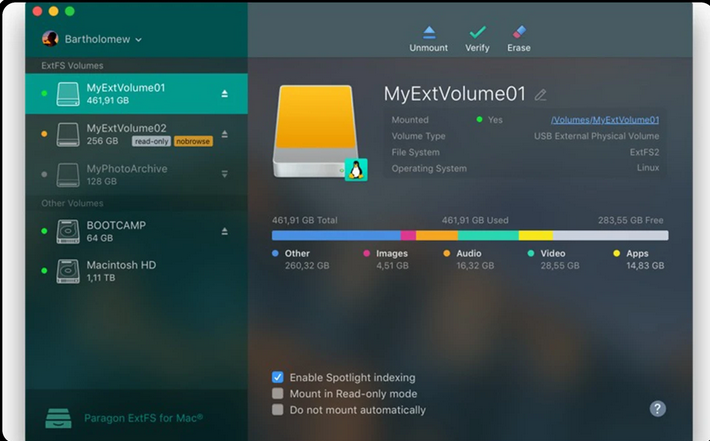Viewport: 710px width, 441px height.
Task: Click the read-only badge on MyExtVolume02
Action: pos(151,141)
